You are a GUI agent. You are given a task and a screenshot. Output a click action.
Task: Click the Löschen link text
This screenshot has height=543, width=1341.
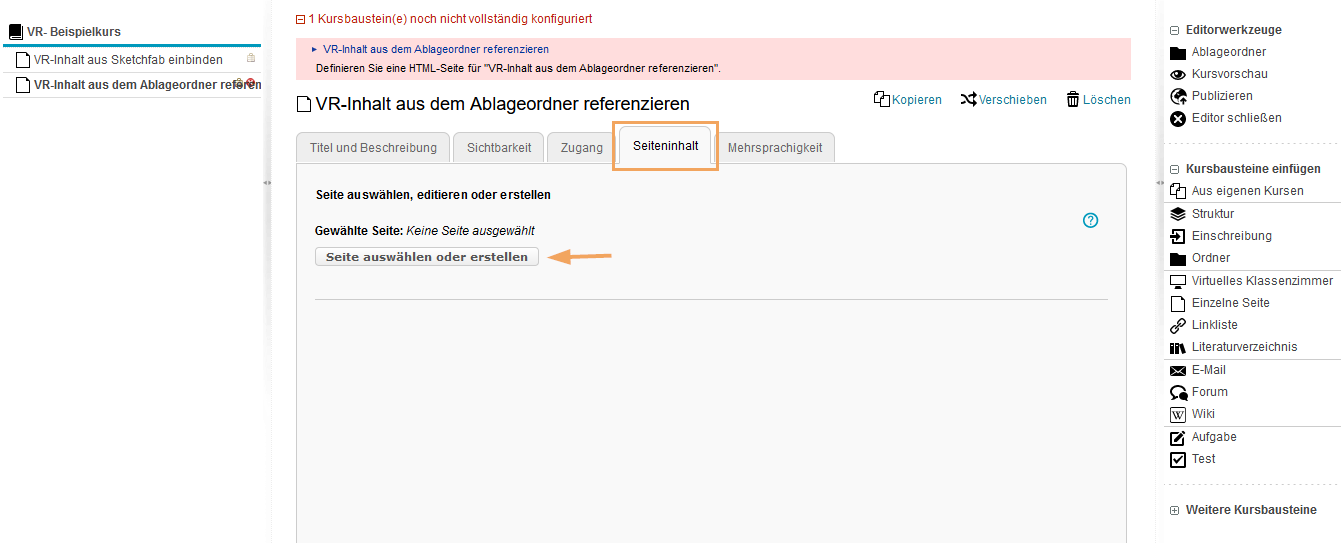(1107, 100)
